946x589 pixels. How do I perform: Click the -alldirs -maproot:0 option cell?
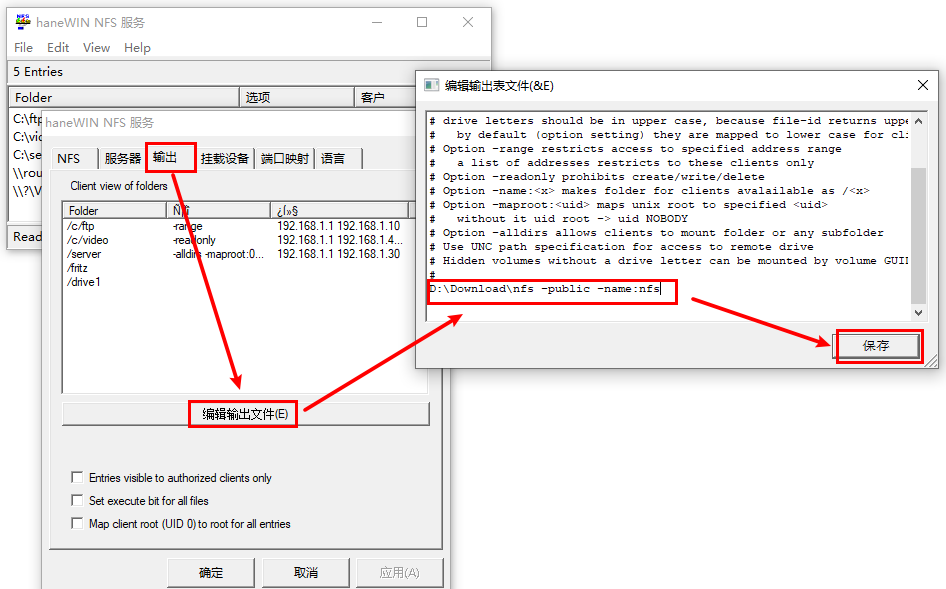(x=218, y=254)
